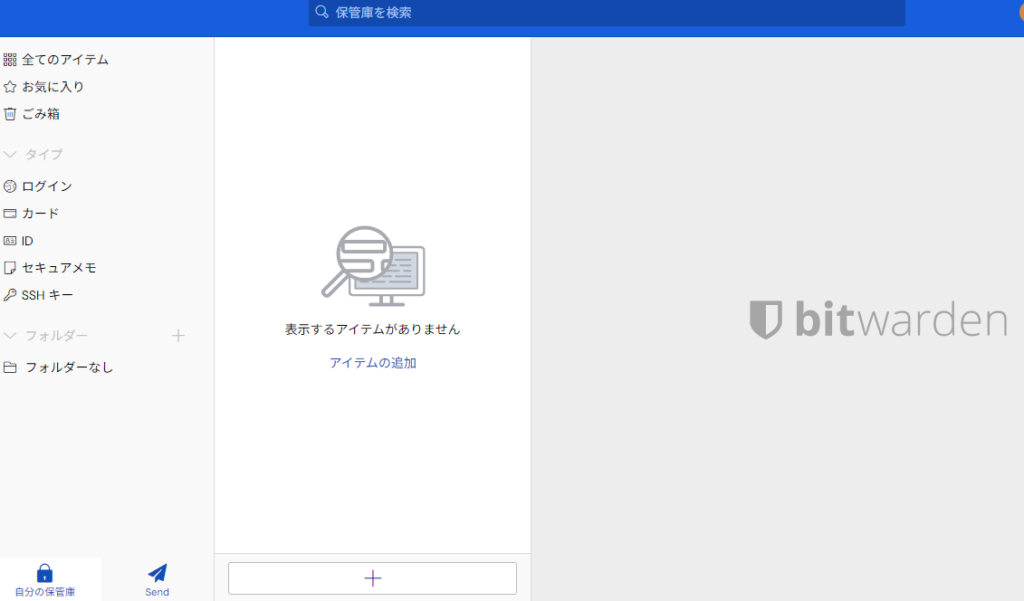This screenshot has height=601, width=1024.
Task: Click the お気に入り star icon
Action: point(10,87)
